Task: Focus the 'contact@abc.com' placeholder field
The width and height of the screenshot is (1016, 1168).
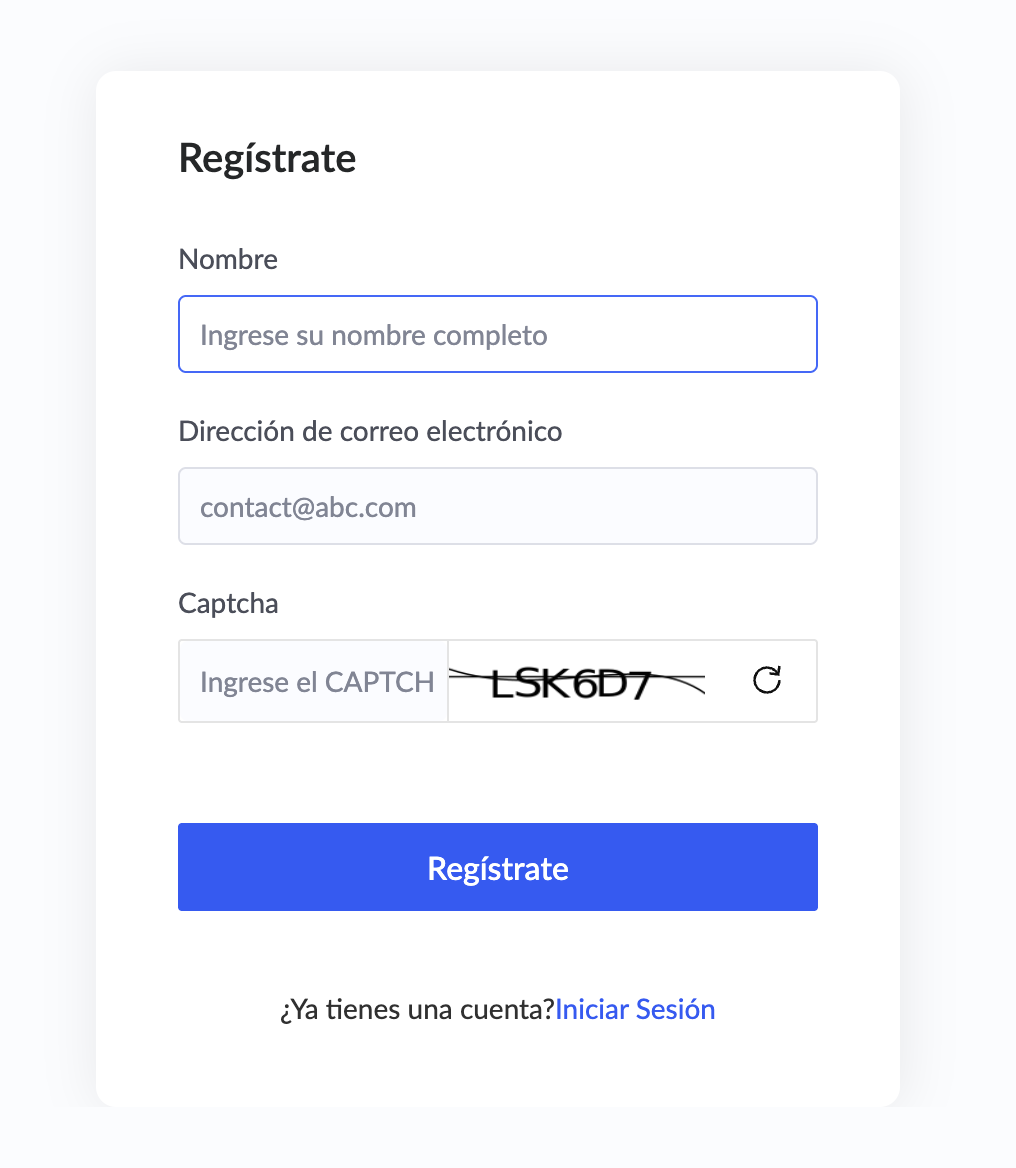Action: tap(498, 506)
